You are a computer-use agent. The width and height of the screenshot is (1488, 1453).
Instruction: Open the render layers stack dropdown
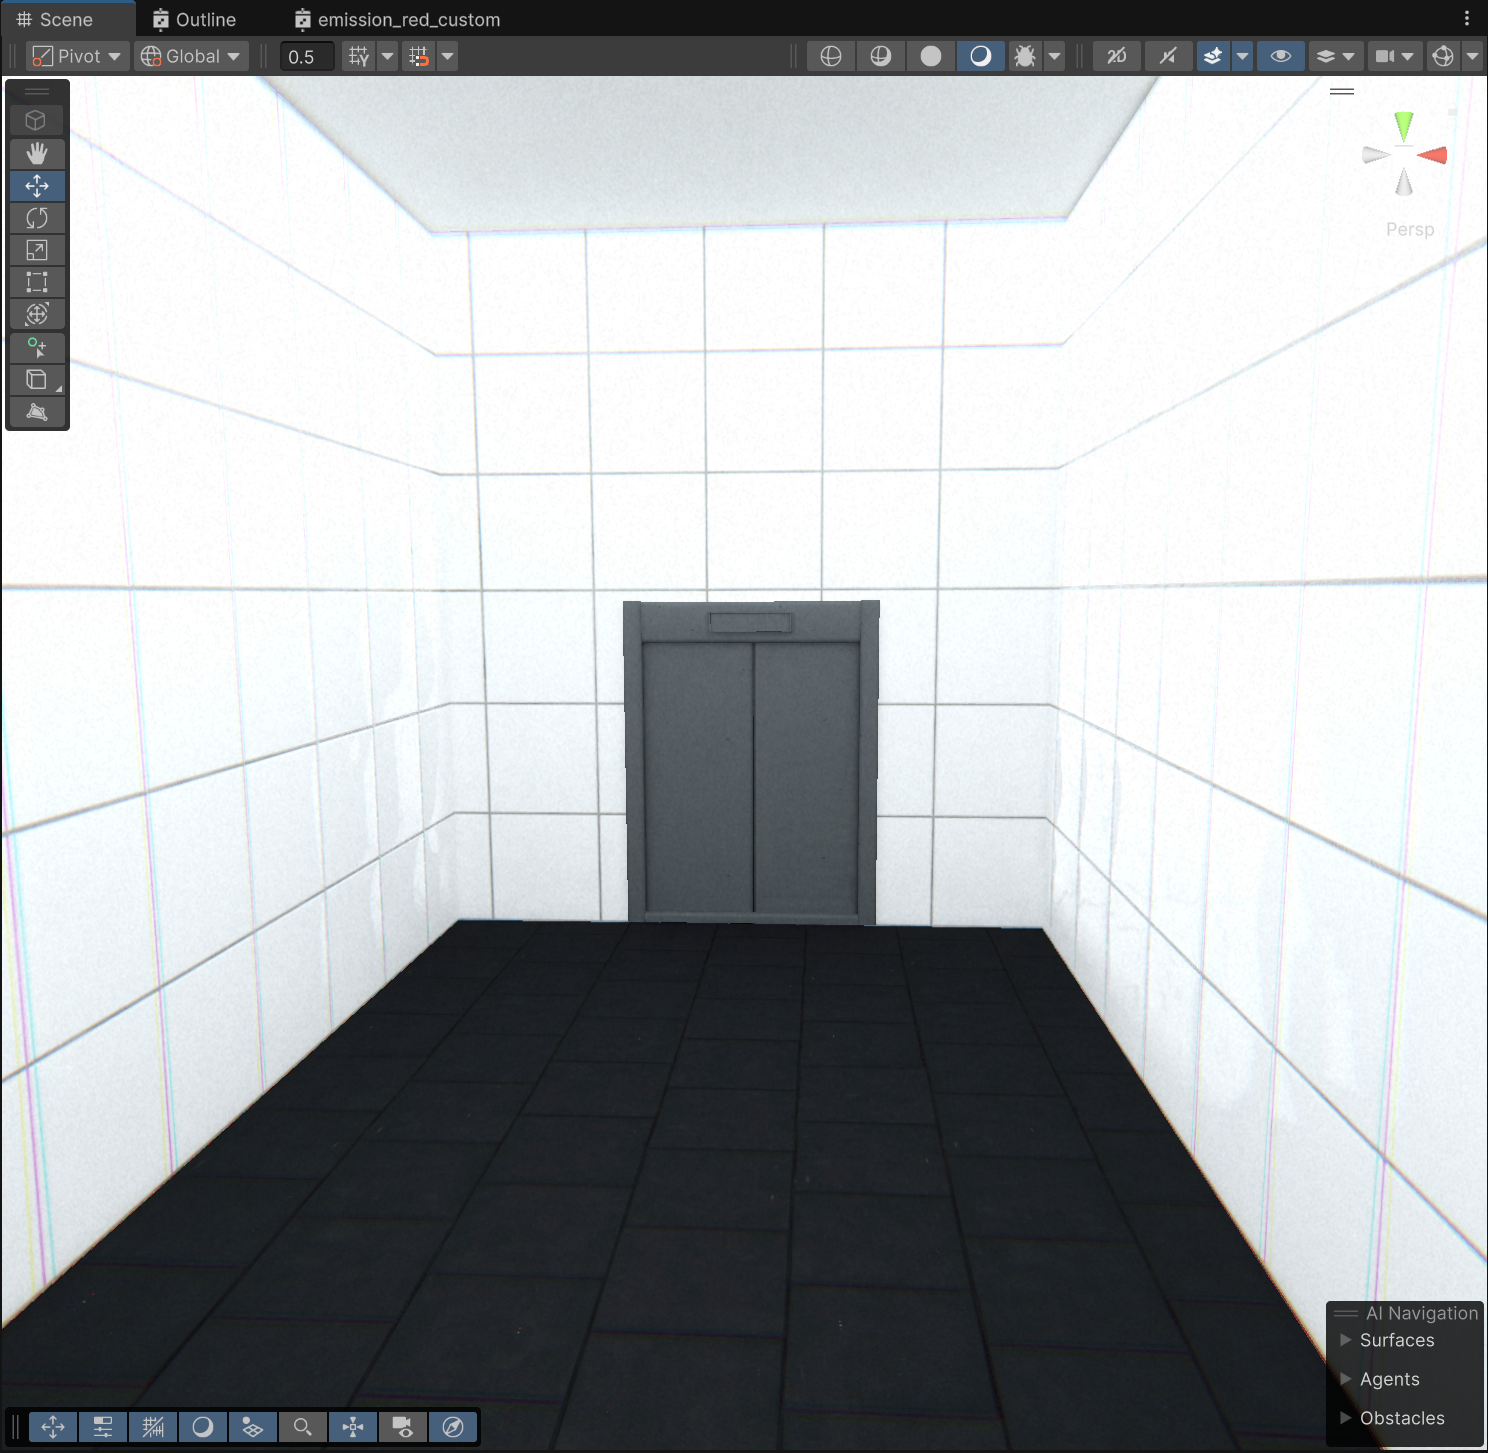tap(1335, 56)
